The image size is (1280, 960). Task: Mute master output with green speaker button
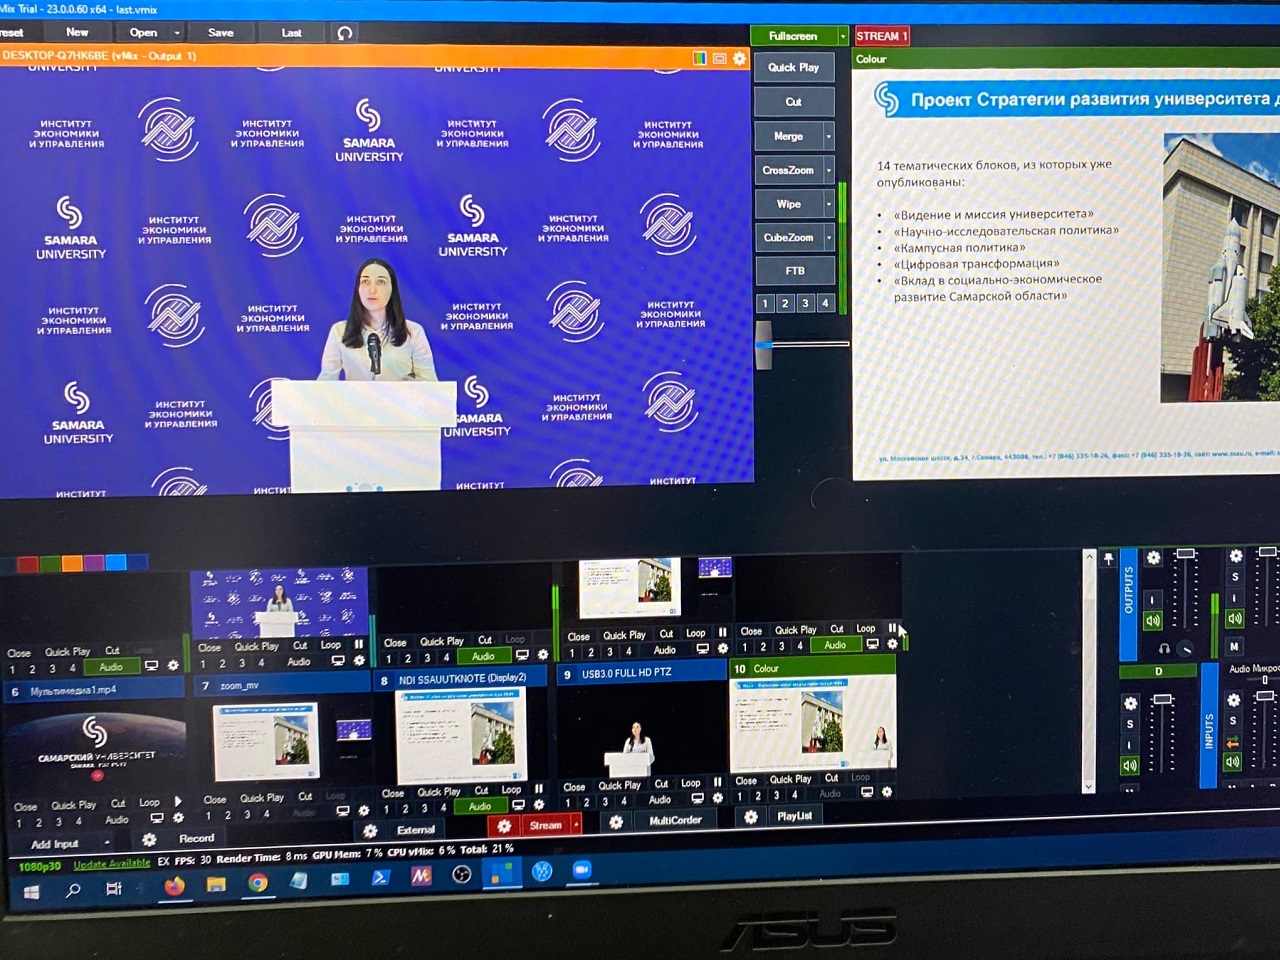tap(1152, 621)
